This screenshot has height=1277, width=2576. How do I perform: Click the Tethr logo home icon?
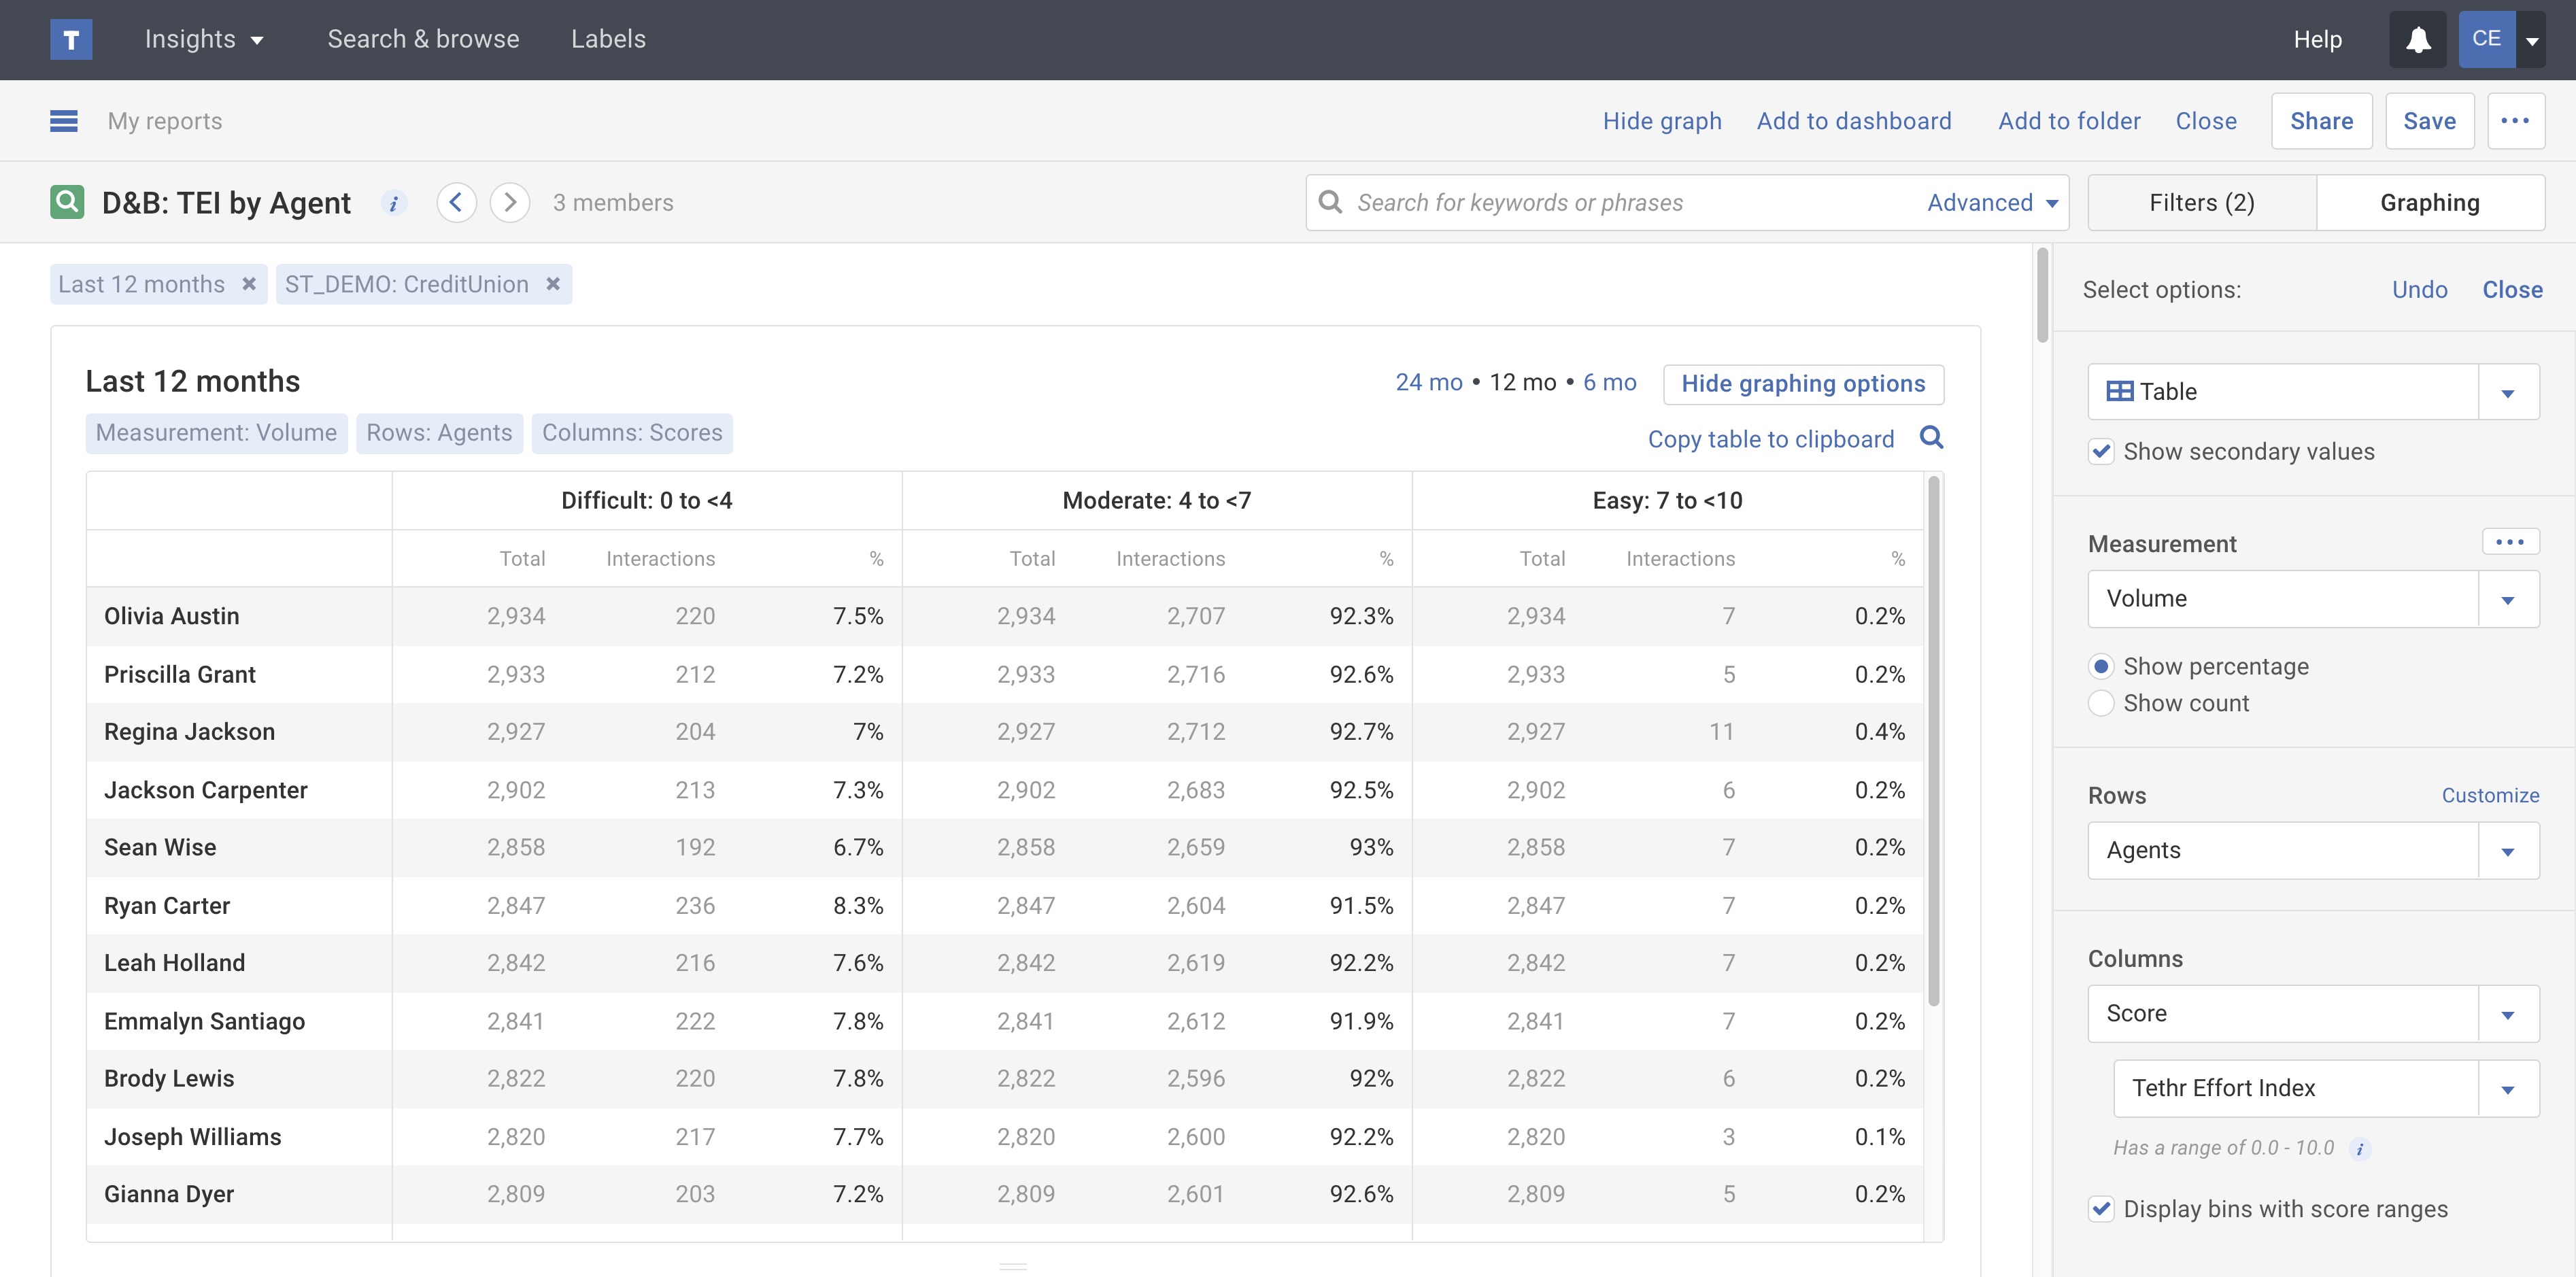tap(71, 40)
